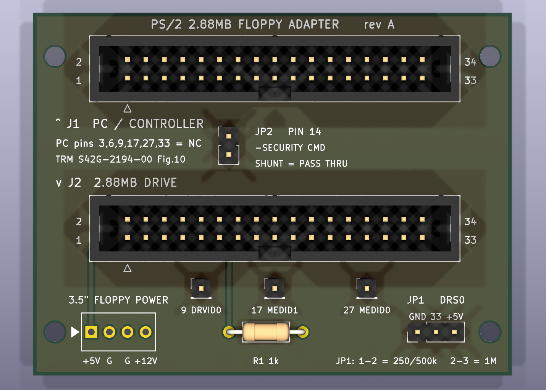Select the "R1 1k" resistor label

tap(266, 361)
